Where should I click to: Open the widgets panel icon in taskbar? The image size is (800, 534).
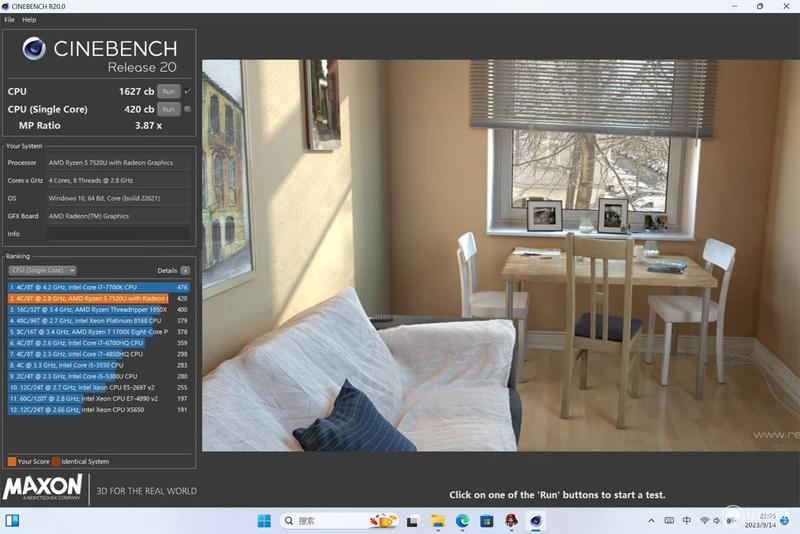click(12, 521)
